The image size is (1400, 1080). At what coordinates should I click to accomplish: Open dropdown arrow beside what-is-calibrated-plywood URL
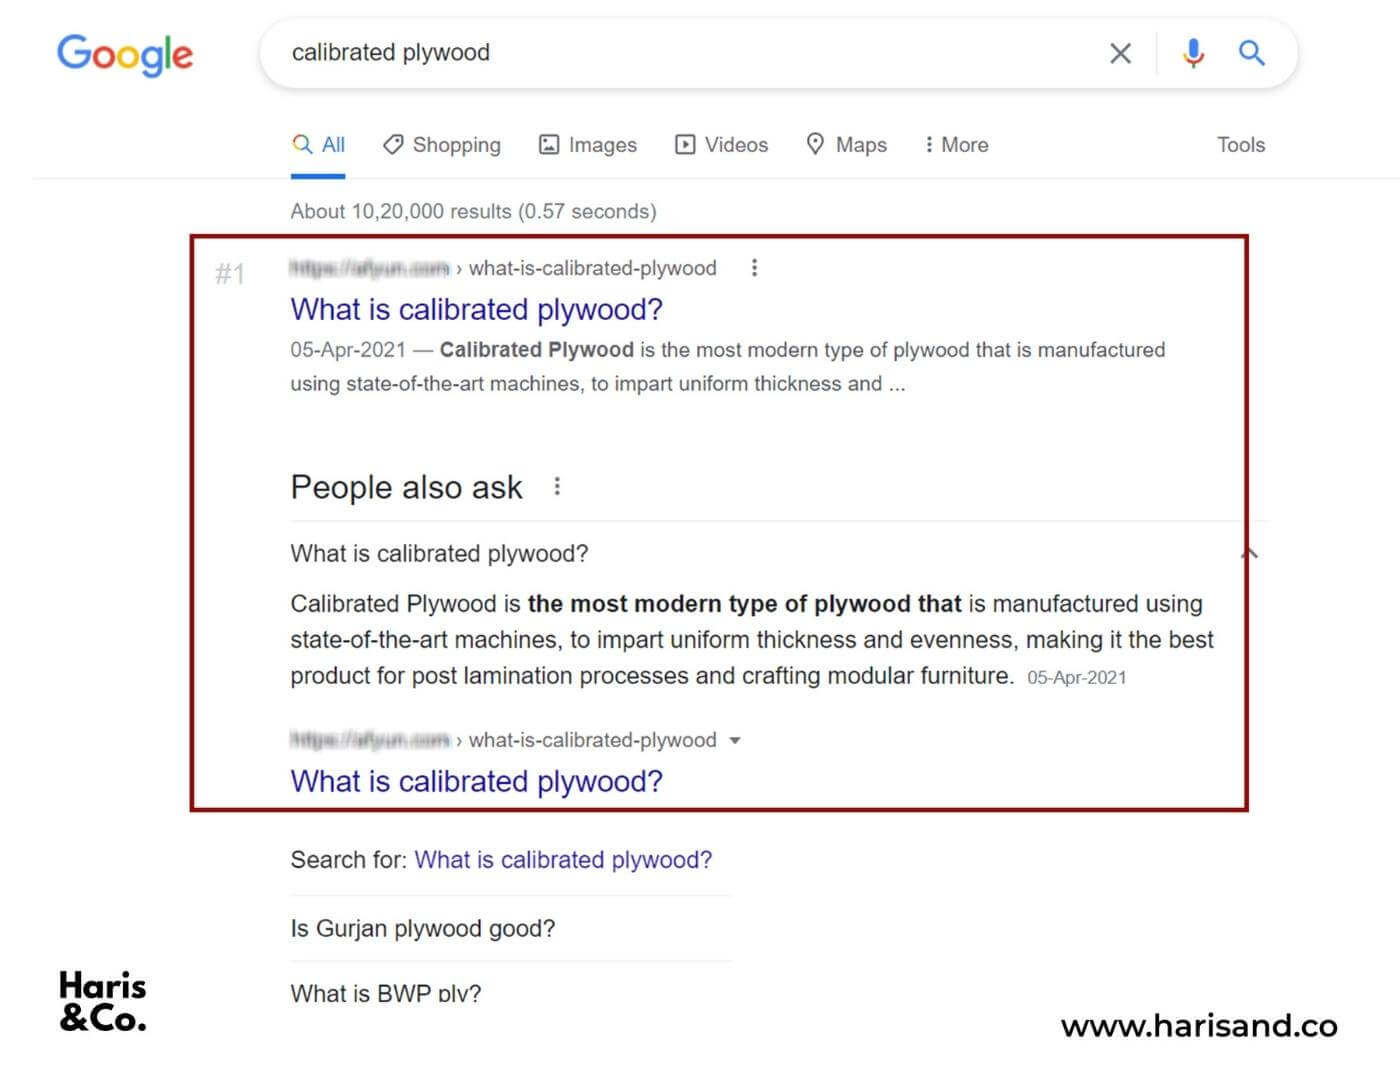click(x=735, y=741)
